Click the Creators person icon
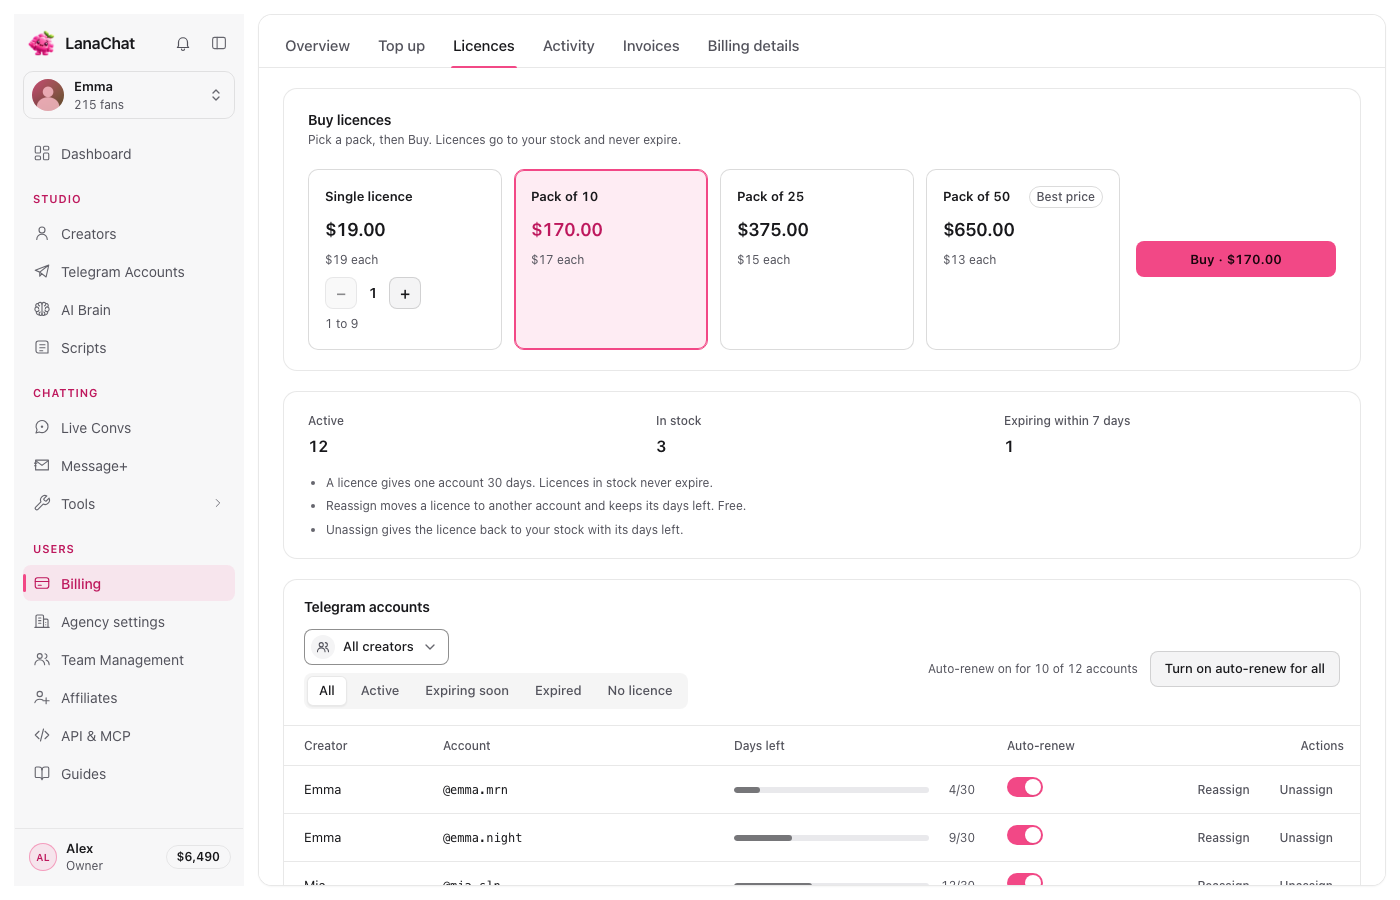 pos(42,233)
